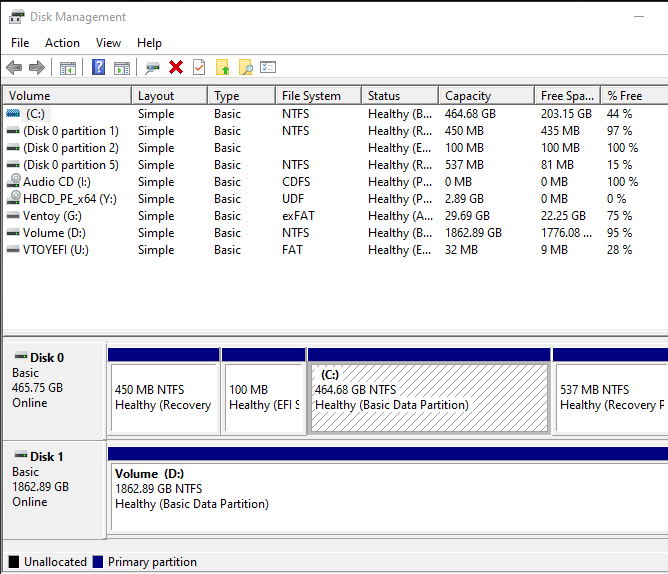Open the File menu
Image resolution: width=668 pixels, height=574 pixels.
(20, 43)
